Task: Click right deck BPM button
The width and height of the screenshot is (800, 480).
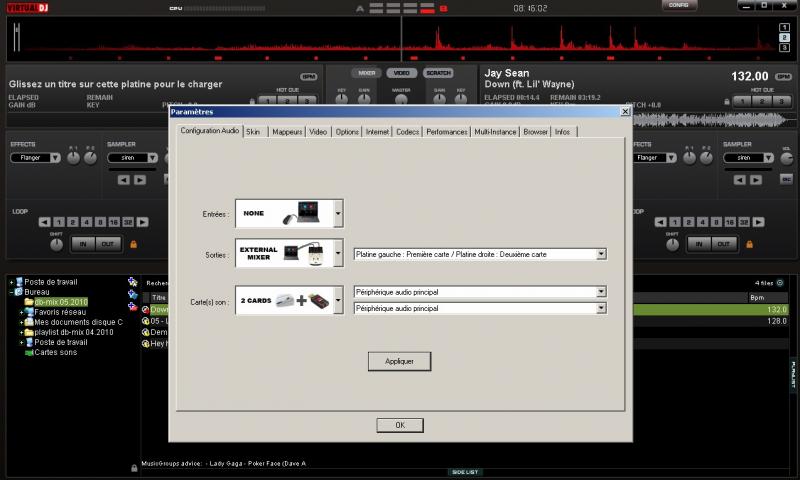Action: coord(783,77)
